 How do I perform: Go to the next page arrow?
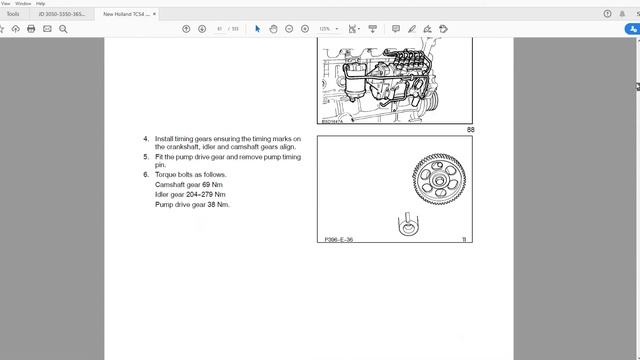pos(202,29)
